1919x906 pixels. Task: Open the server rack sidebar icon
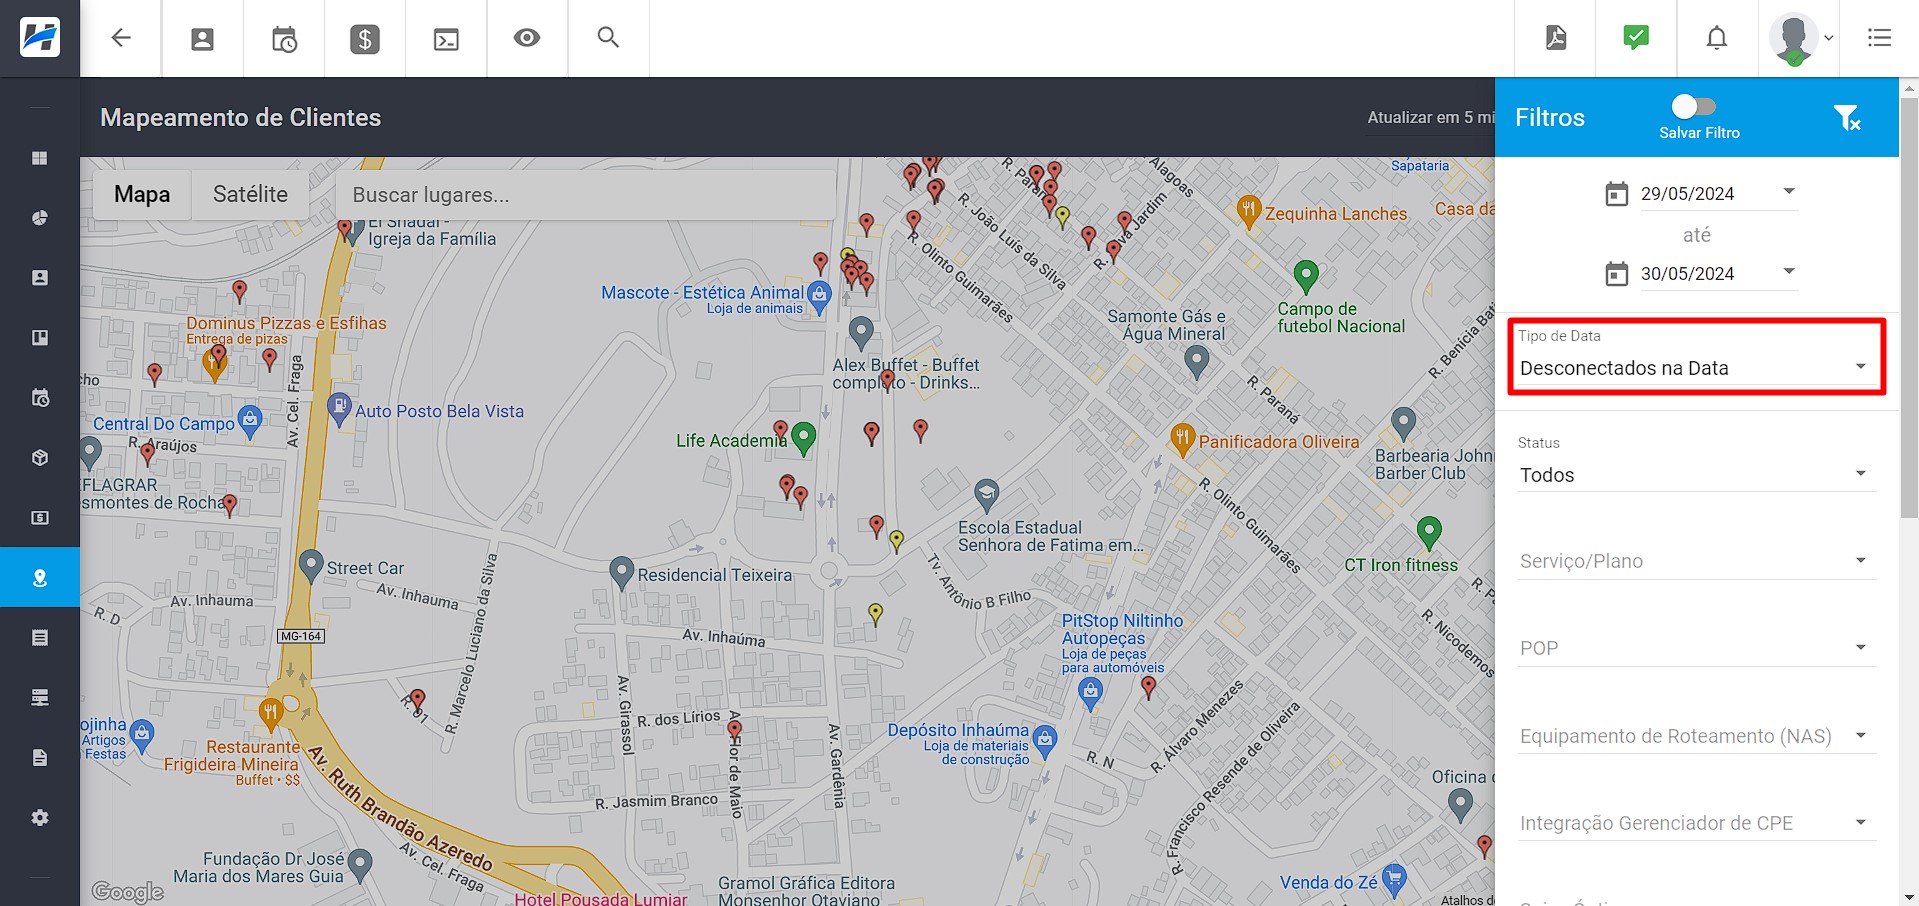pos(40,698)
